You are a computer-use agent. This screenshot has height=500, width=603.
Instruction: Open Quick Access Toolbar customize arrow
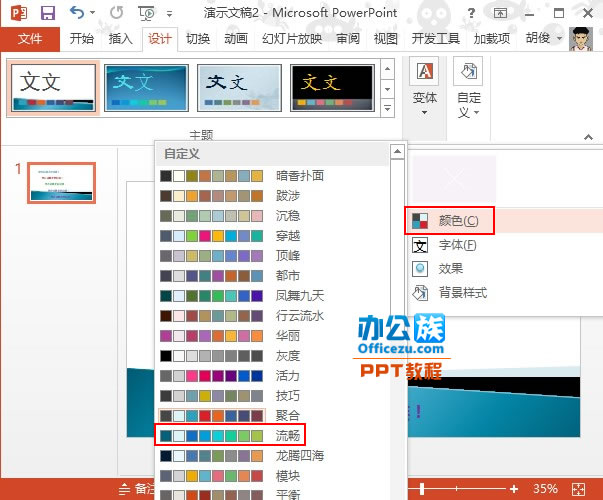(x=169, y=14)
